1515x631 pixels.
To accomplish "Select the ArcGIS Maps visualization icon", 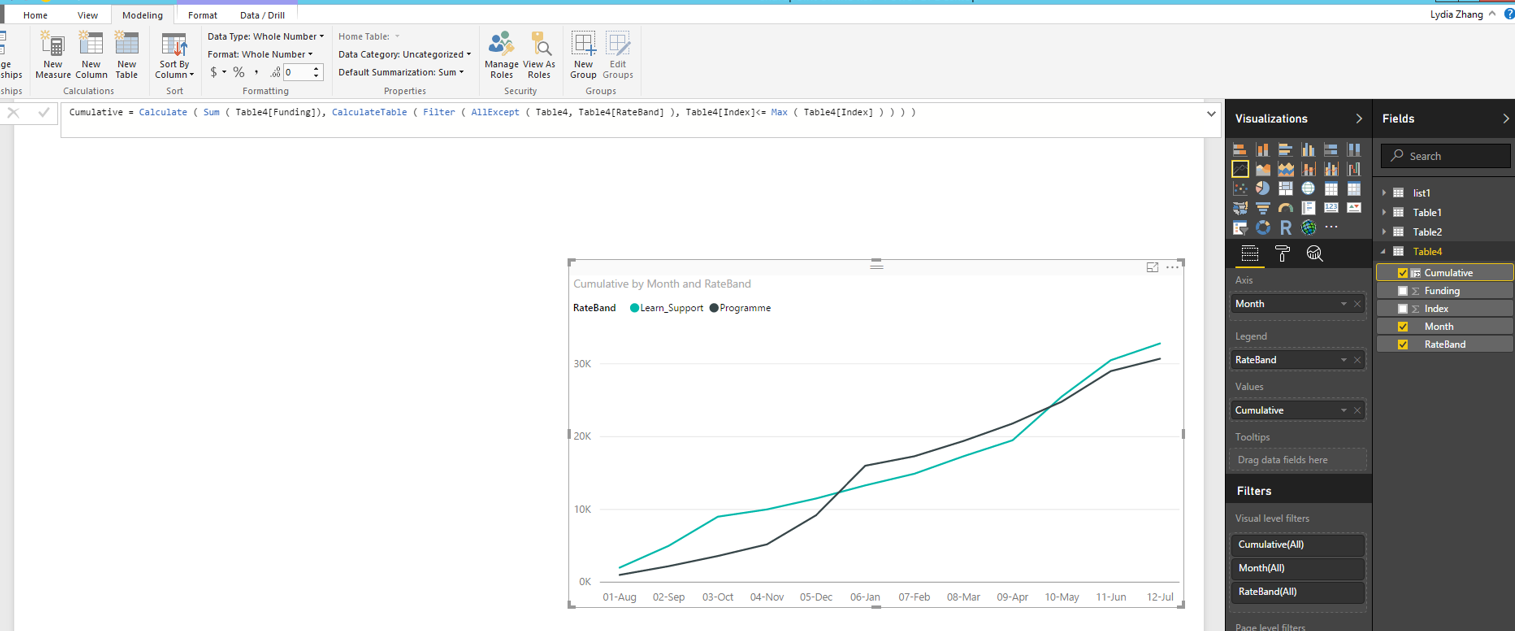I will pos(1308,227).
